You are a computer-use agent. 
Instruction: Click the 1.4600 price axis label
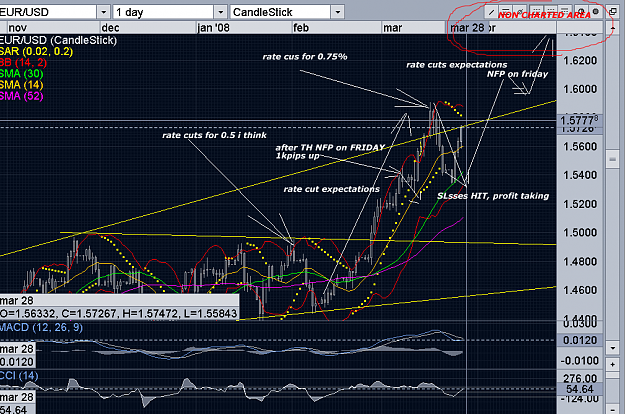tap(580, 290)
